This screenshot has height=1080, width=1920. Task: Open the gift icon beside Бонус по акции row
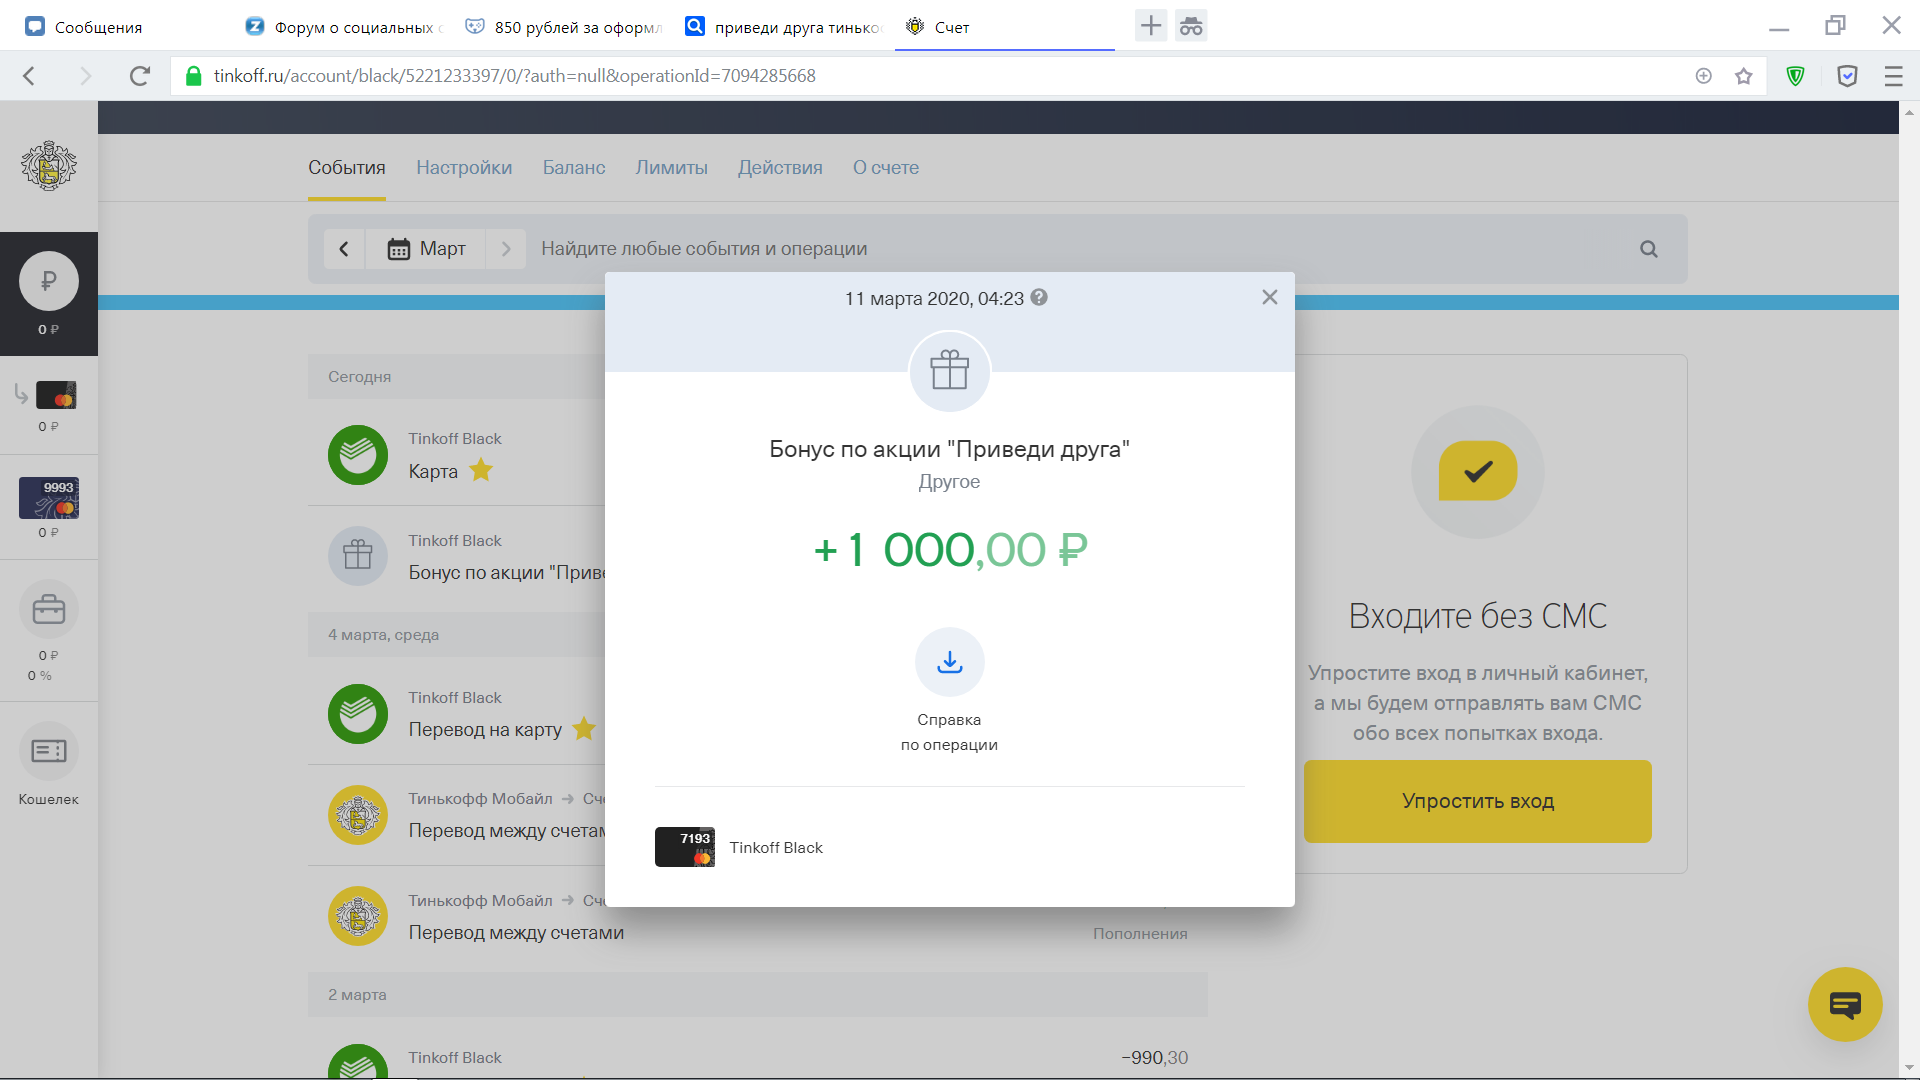coord(358,556)
